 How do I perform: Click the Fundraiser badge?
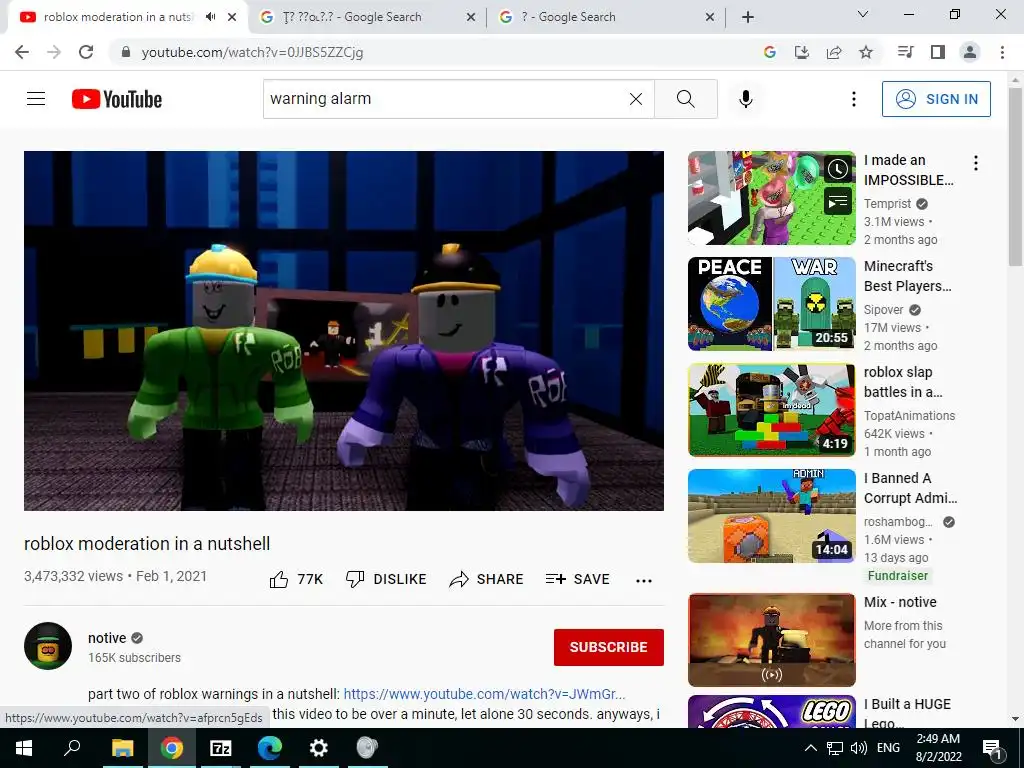pos(897,575)
